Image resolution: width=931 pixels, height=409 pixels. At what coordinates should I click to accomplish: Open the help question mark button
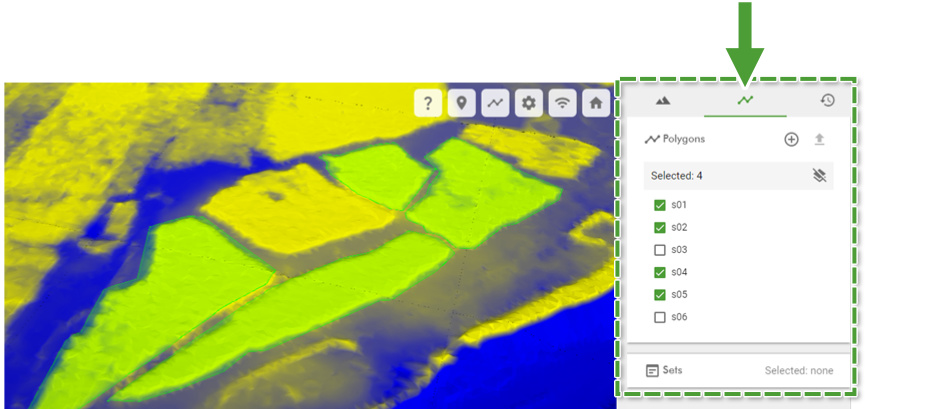pos(428,103)
